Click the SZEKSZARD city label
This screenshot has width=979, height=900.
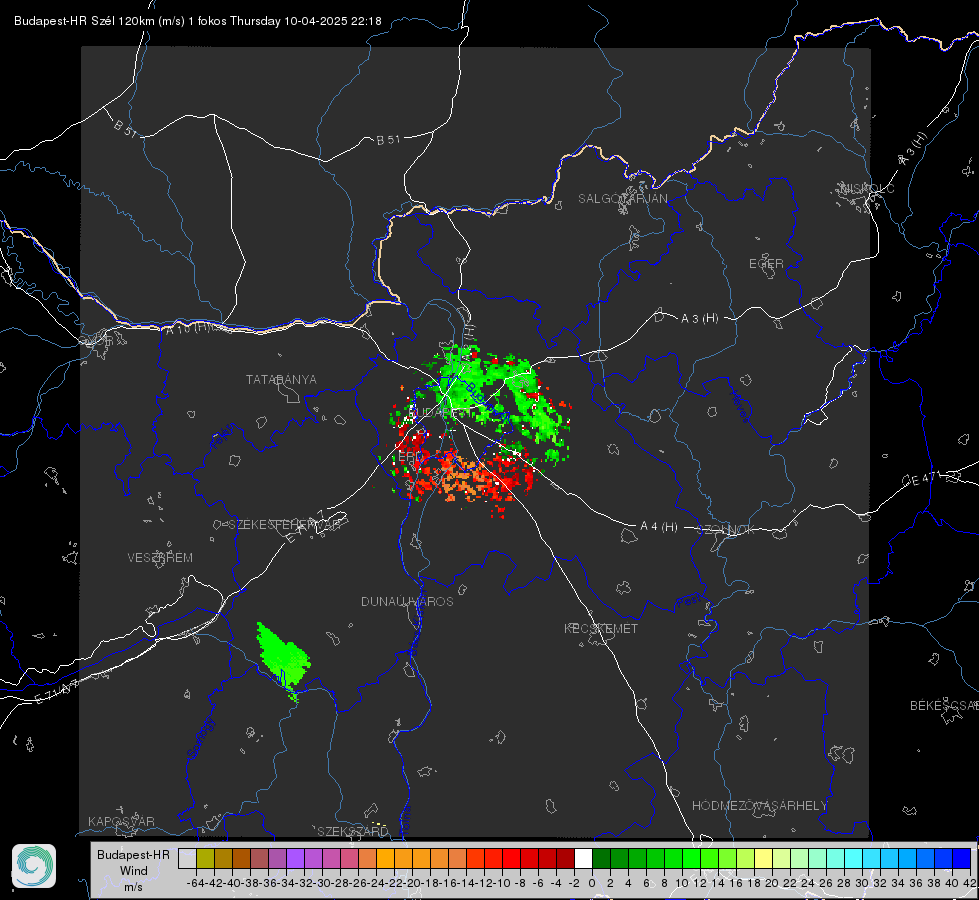coord(353,831)
